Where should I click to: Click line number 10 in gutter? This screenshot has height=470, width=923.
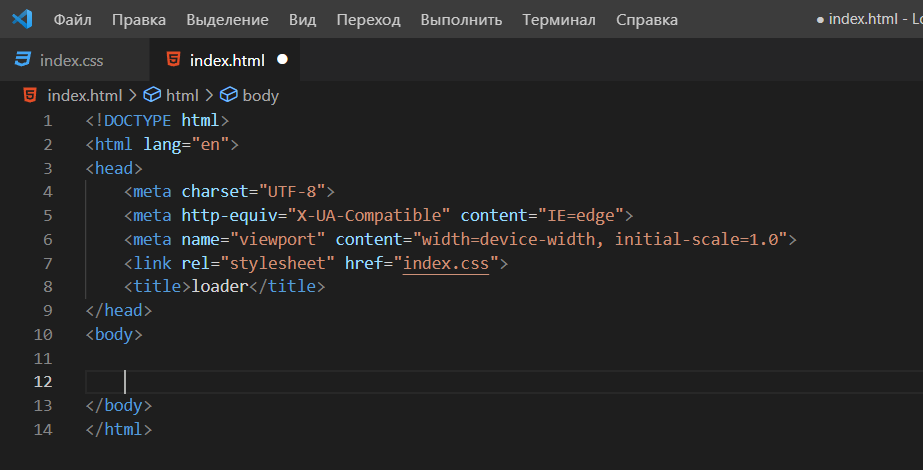click(43, 335)
